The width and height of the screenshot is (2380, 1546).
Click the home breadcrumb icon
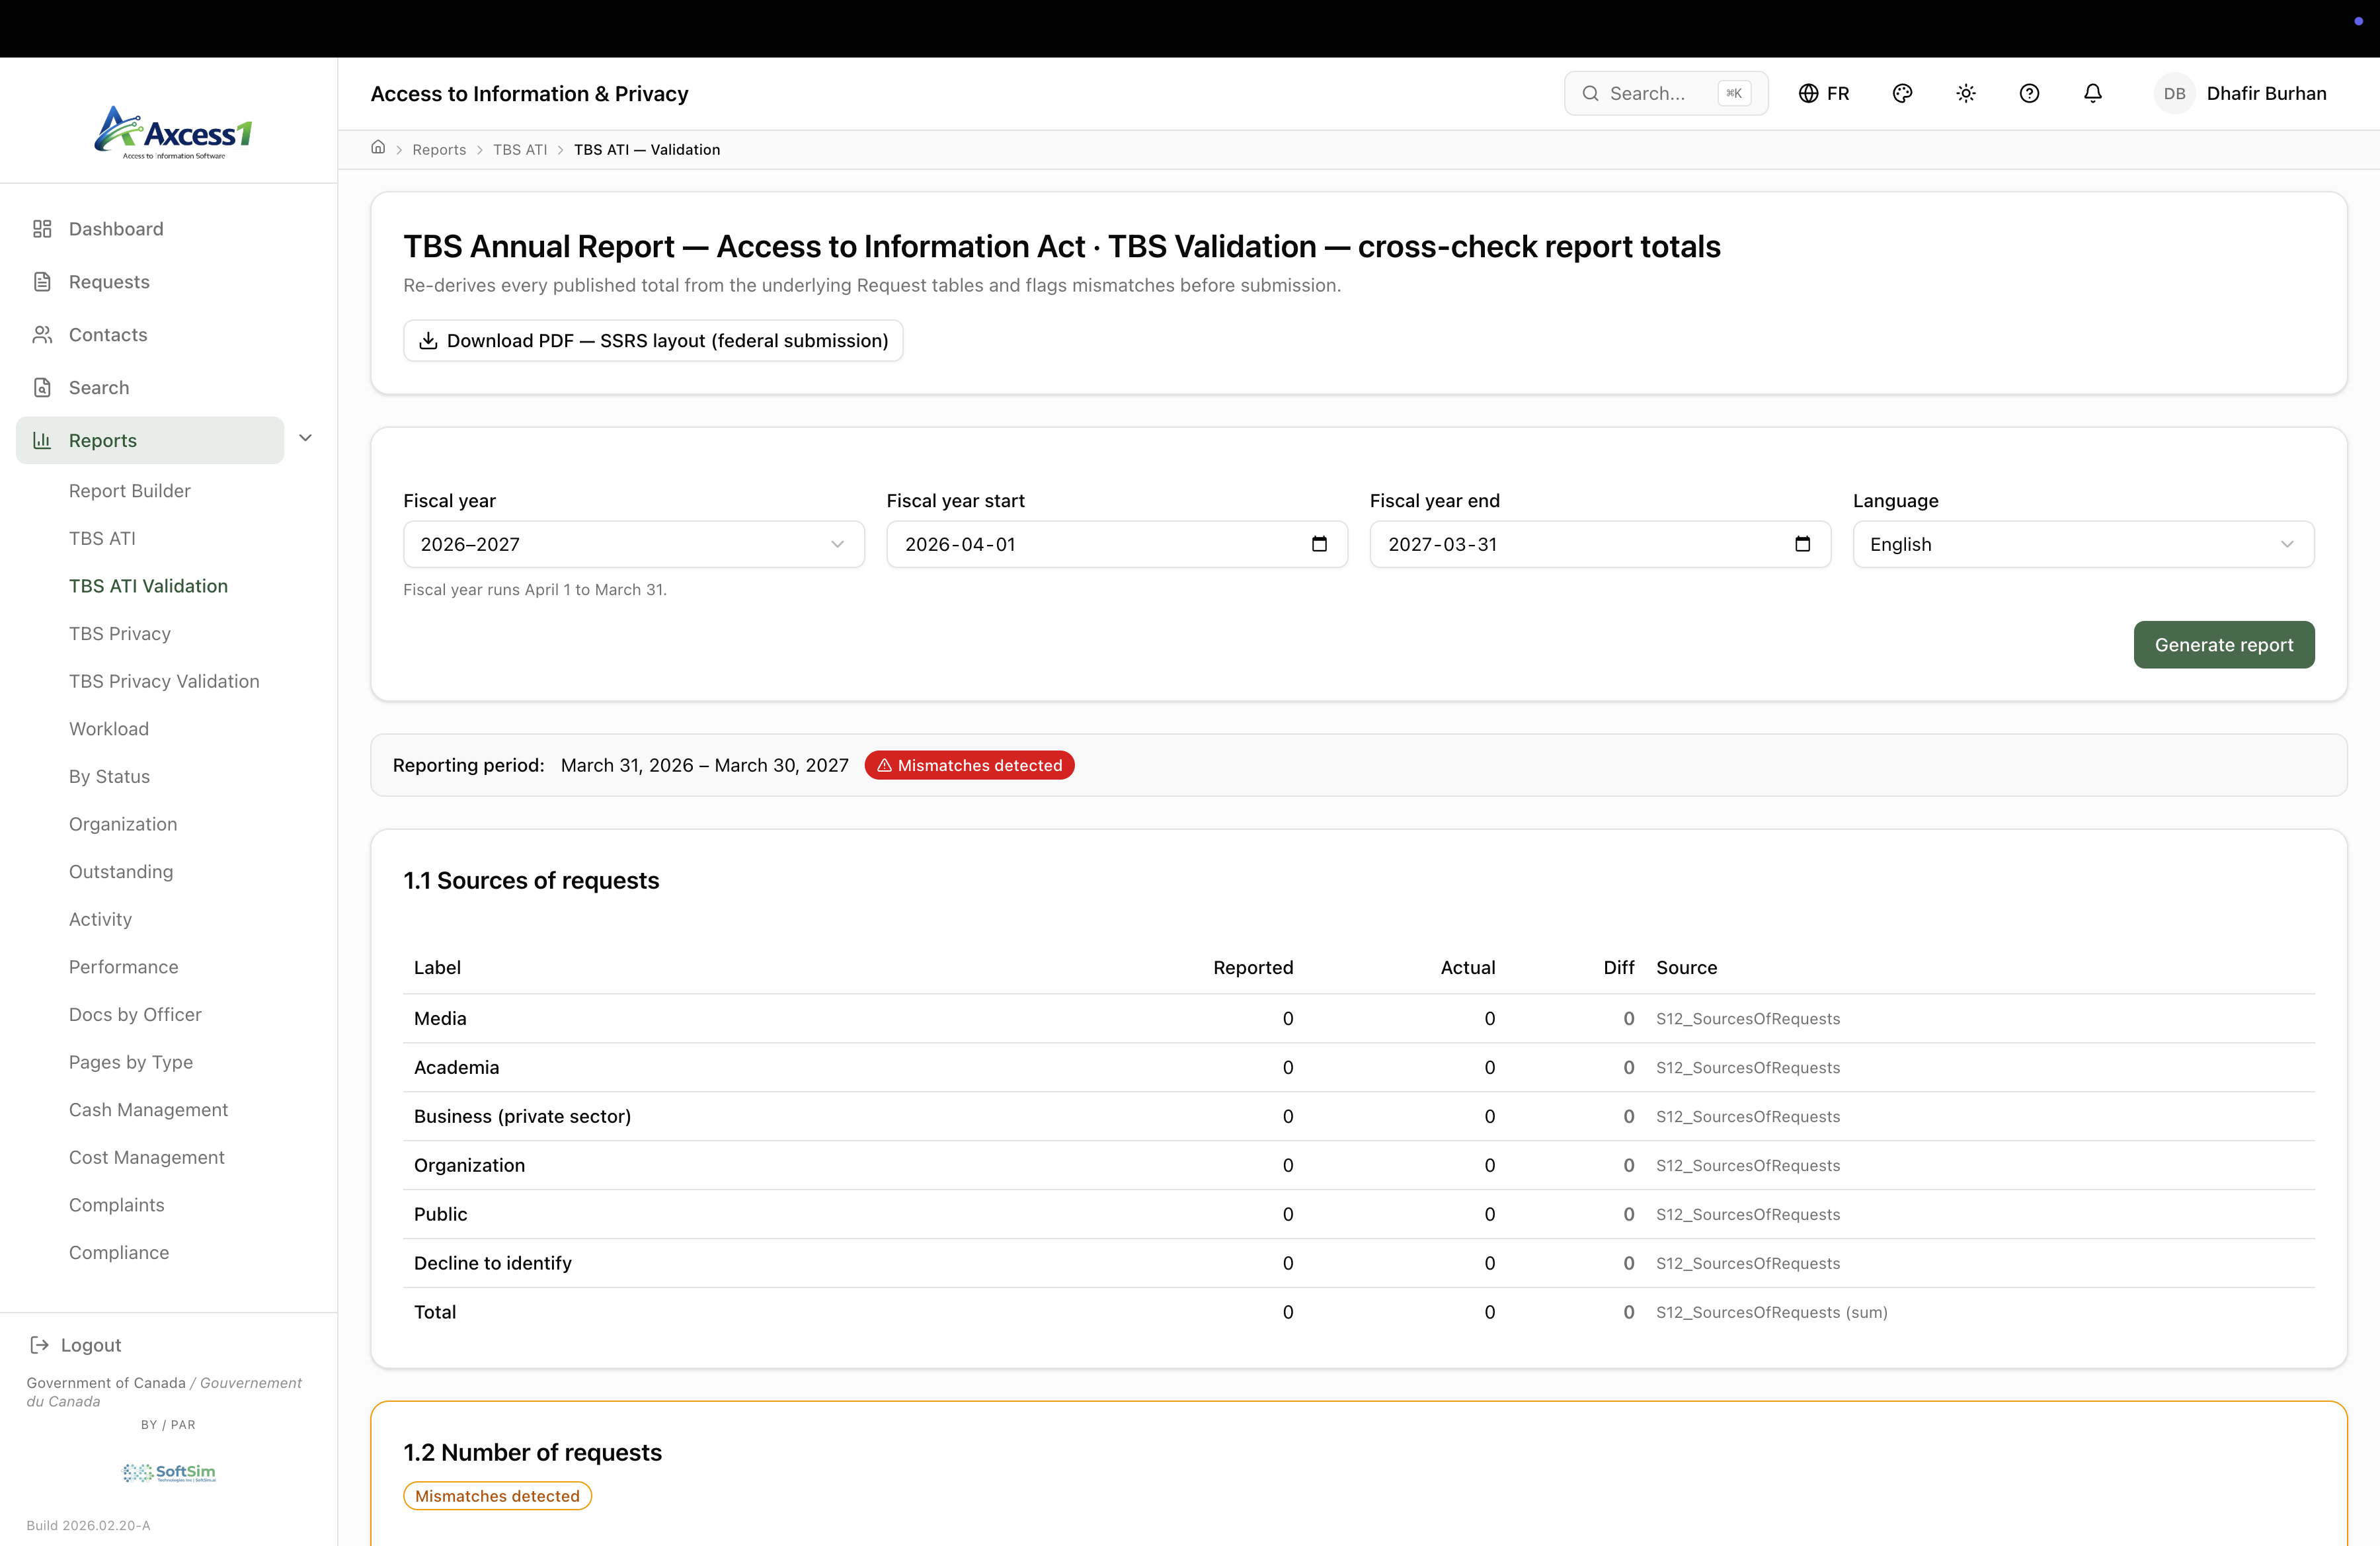click(378, 148)
